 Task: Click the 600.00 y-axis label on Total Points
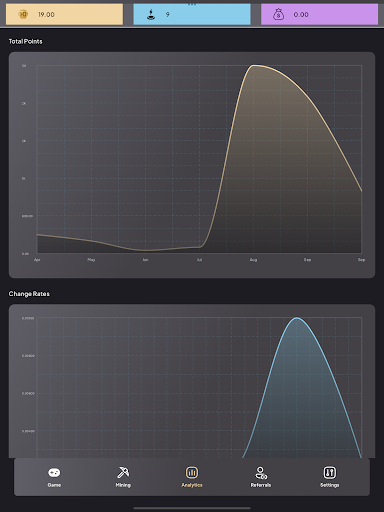(27, 216)
